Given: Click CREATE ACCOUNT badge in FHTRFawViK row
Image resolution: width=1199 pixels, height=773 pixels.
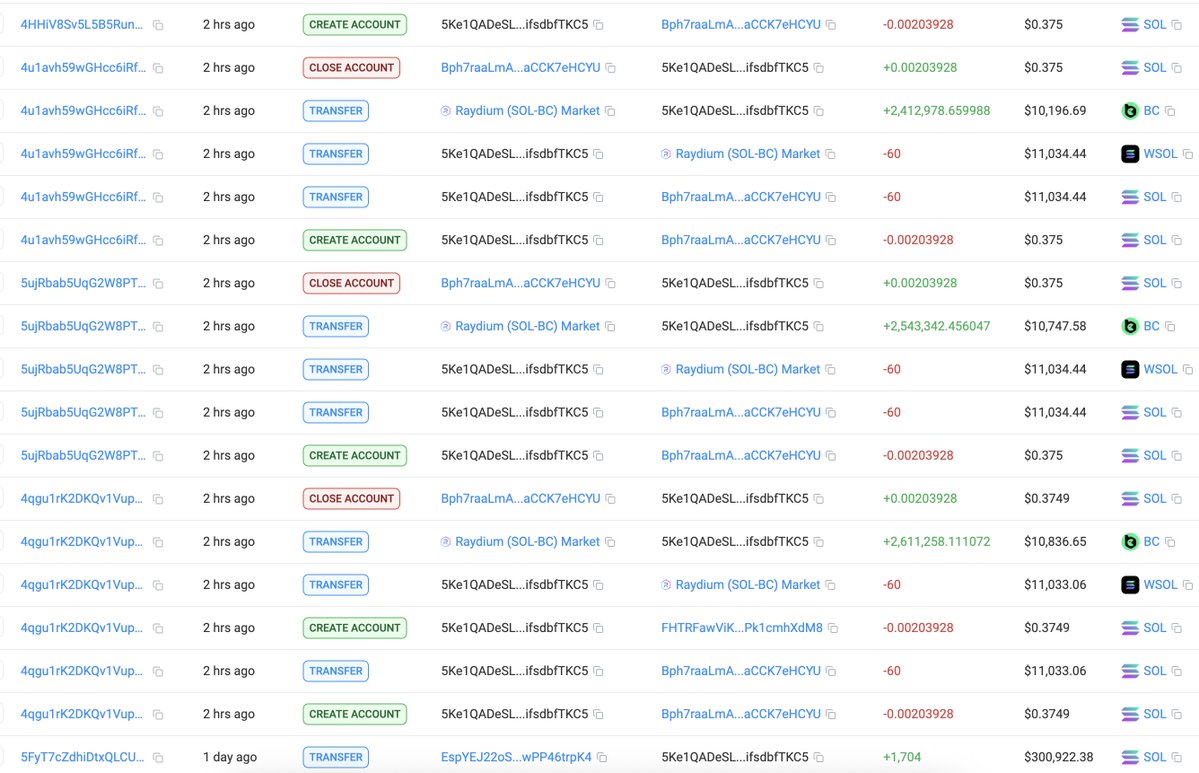Looking at the screenshot, I should (x=355, y=628).
